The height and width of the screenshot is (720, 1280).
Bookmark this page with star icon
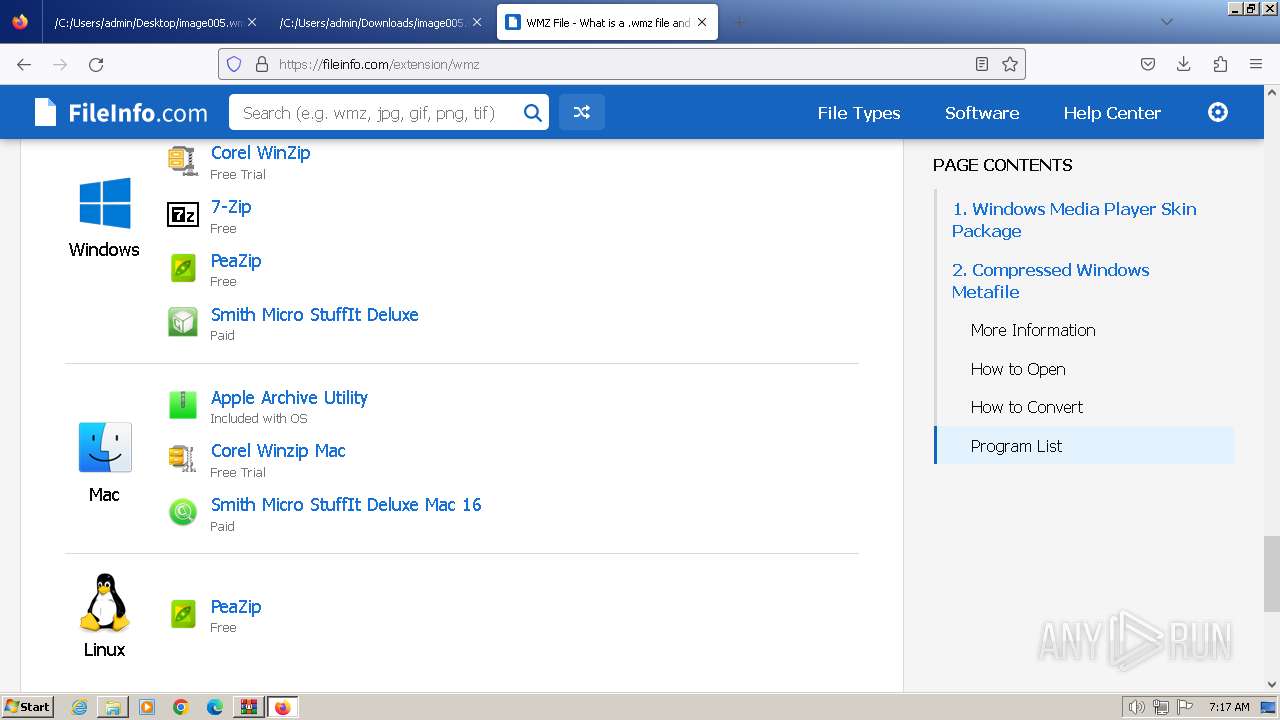coord(1010,64)
